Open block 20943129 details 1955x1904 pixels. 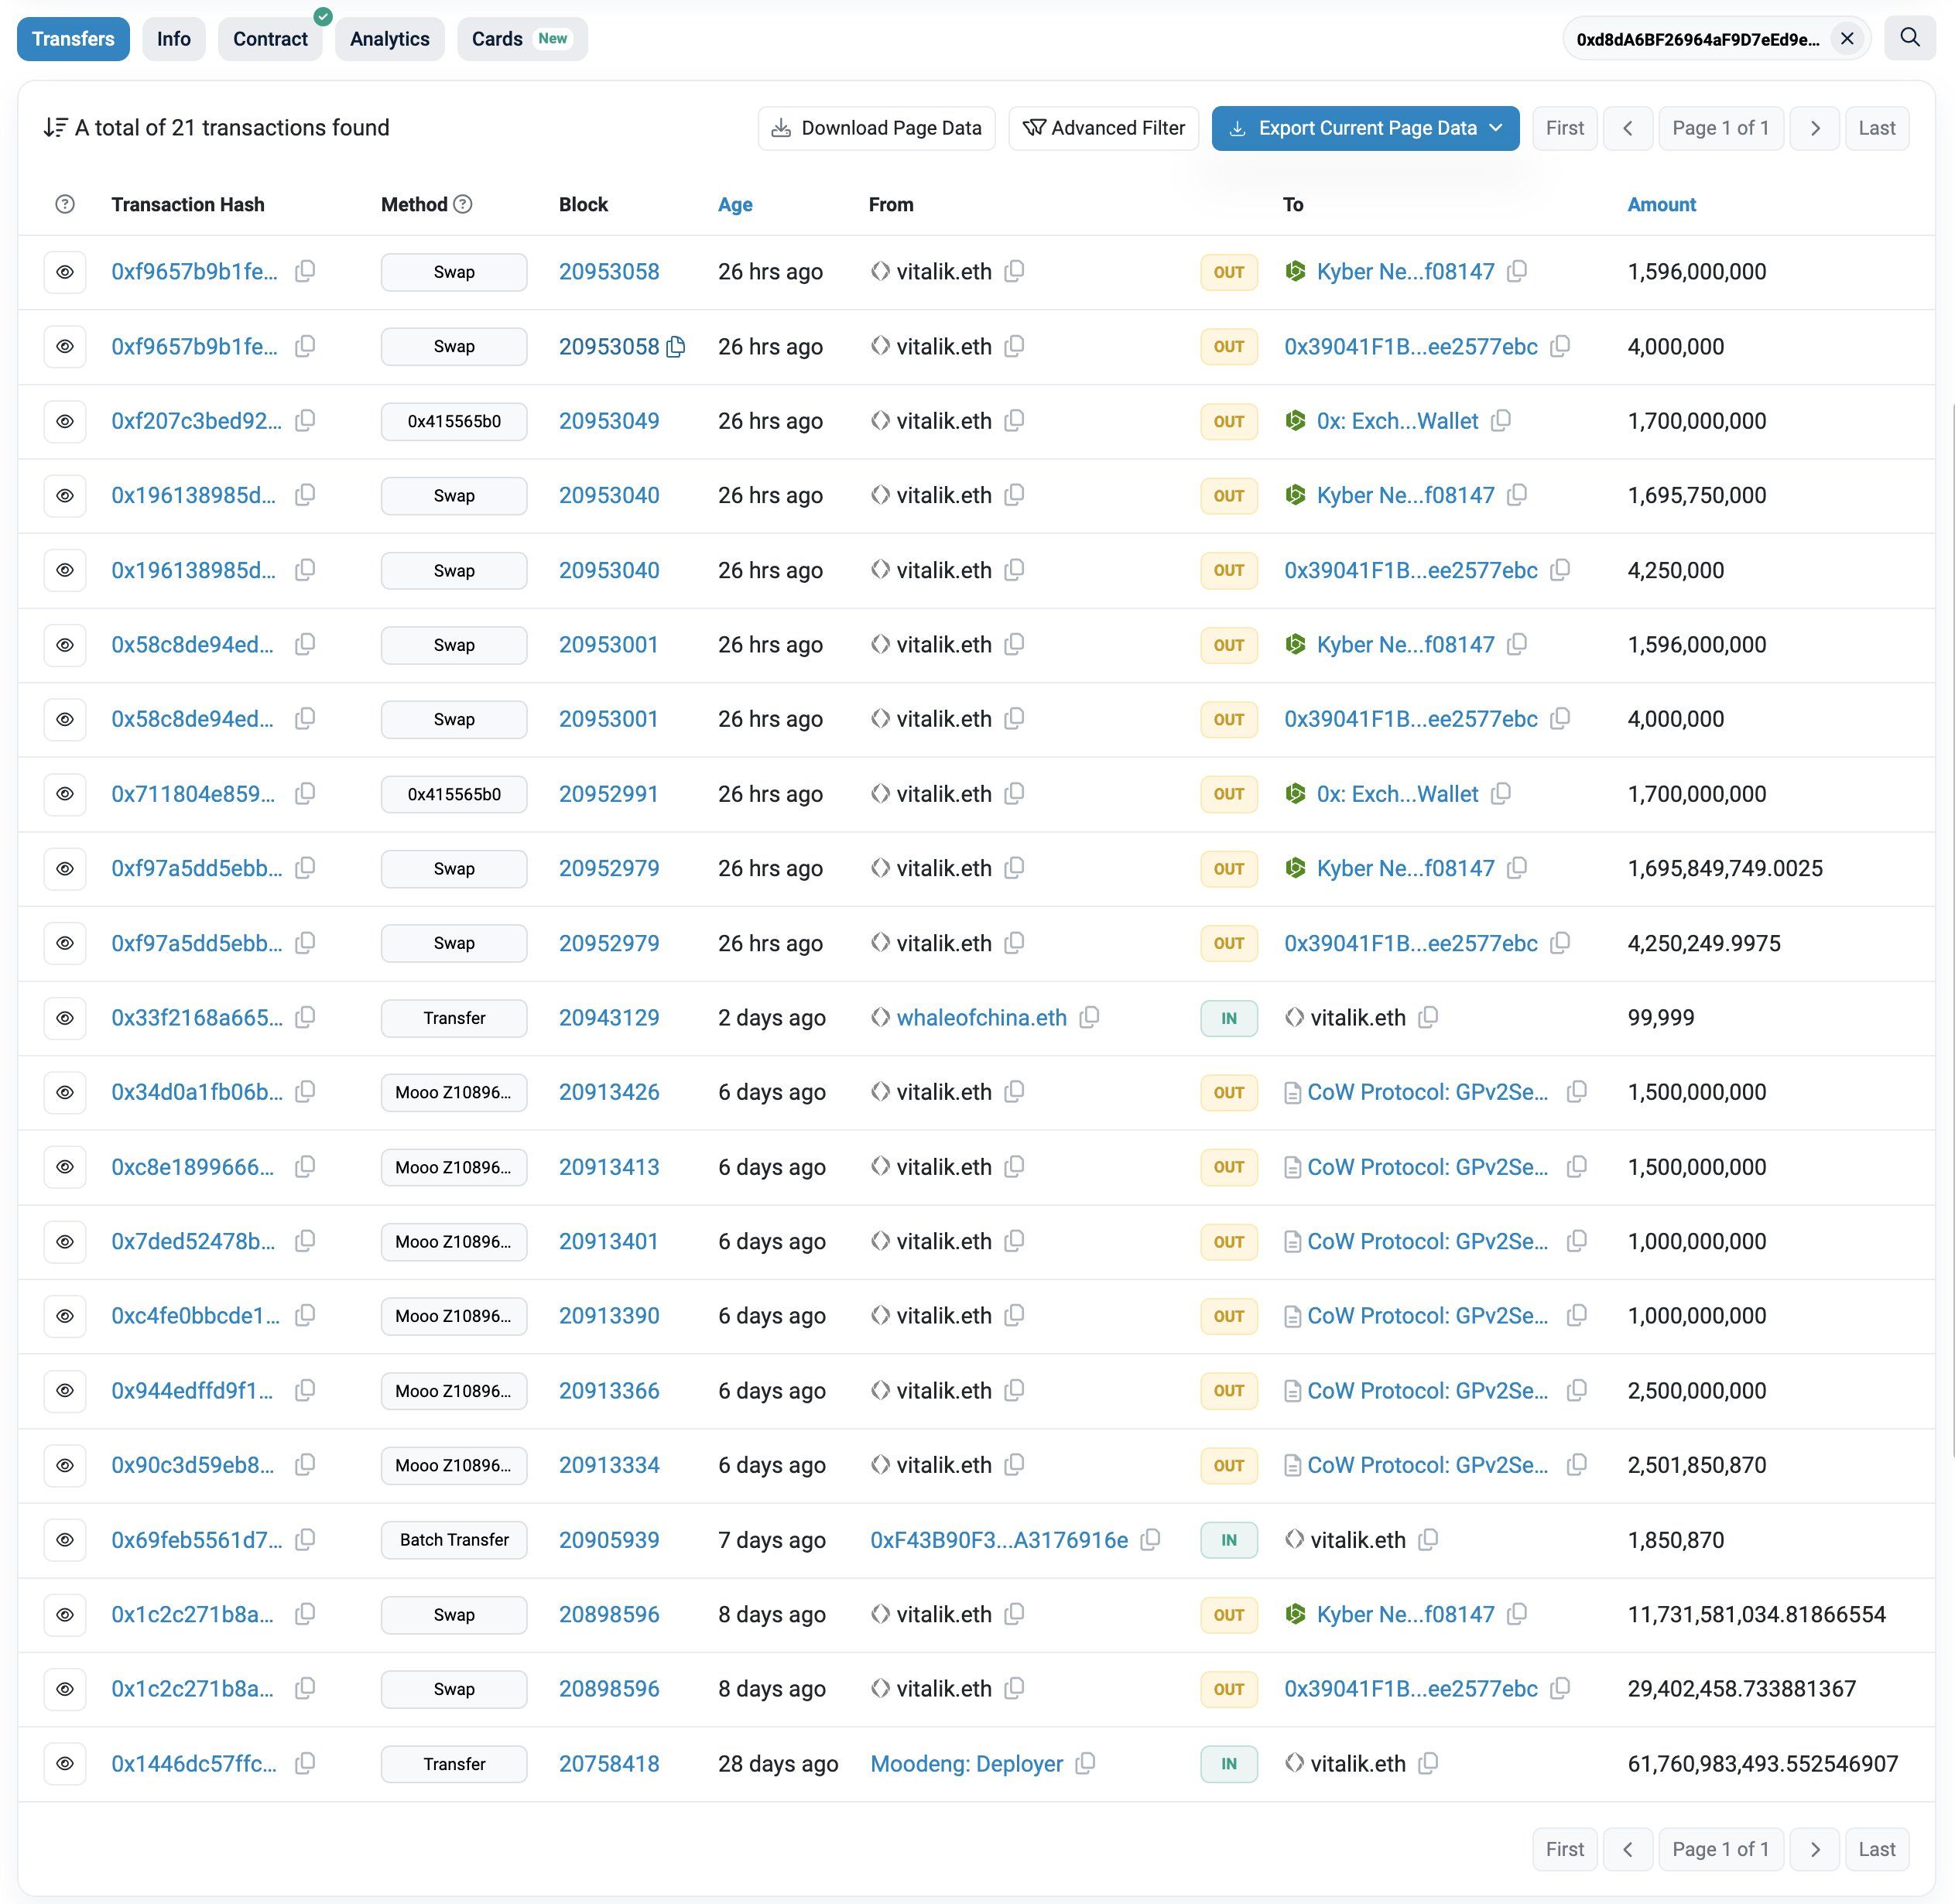click(609, 1017)
